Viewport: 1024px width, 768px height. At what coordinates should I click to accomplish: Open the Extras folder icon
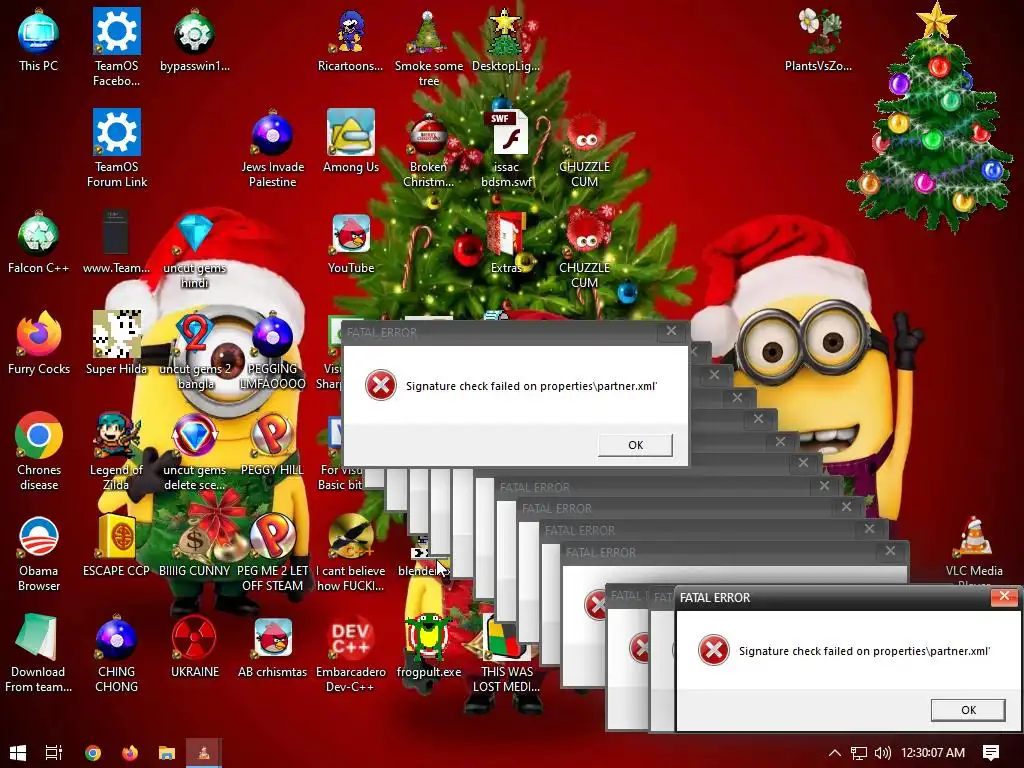pos(505,234)
